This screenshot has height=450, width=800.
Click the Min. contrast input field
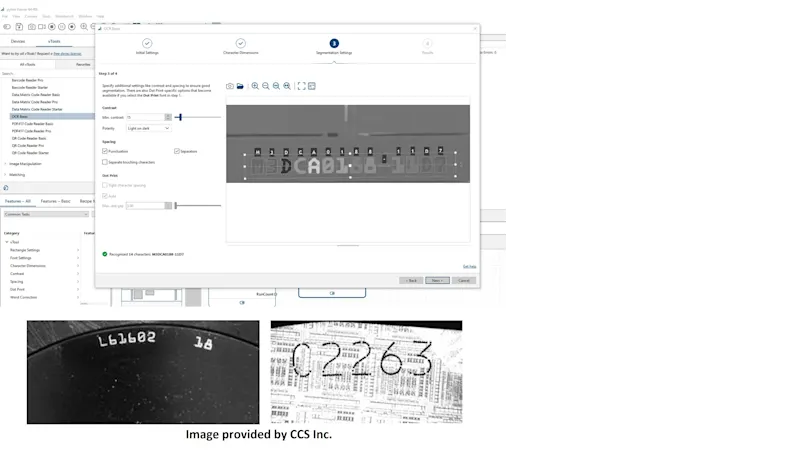click(144, 117)
